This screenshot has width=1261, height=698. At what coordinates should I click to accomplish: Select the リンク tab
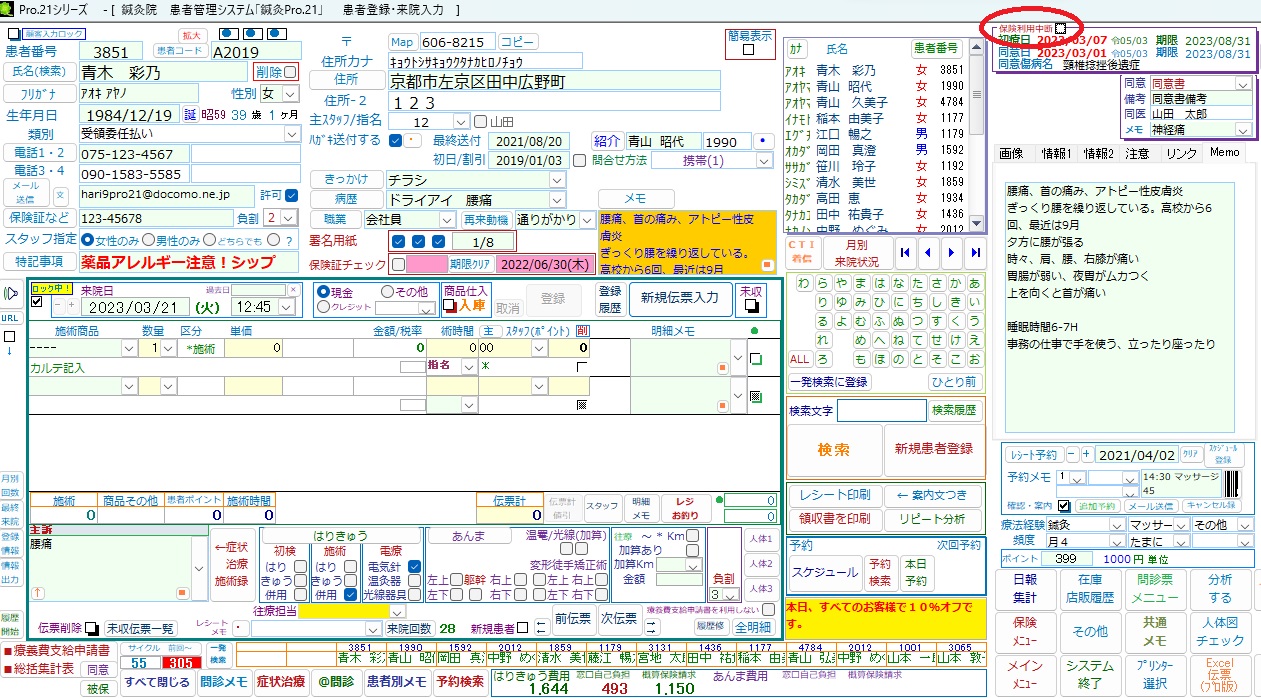point(1181,153)
